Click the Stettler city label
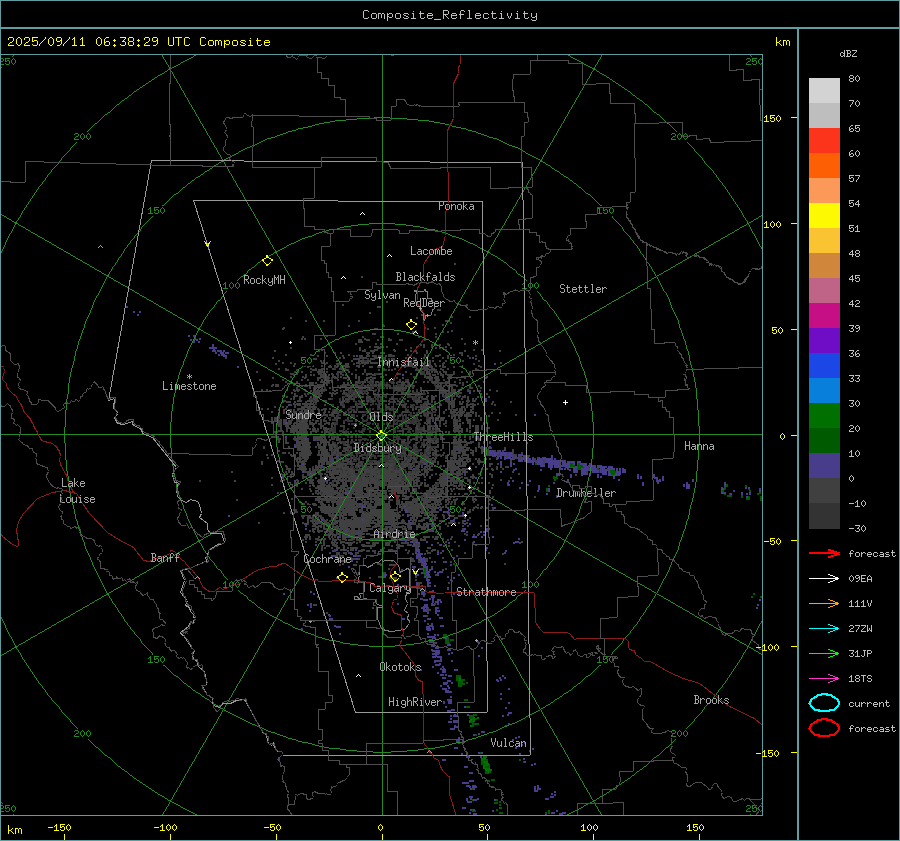900x841 pixels. 583,289
